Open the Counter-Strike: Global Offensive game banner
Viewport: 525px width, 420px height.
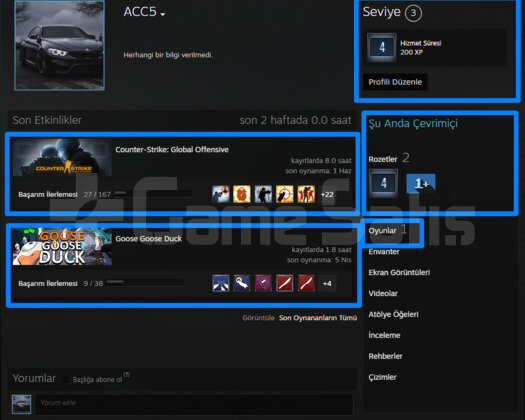click(62, 157)
